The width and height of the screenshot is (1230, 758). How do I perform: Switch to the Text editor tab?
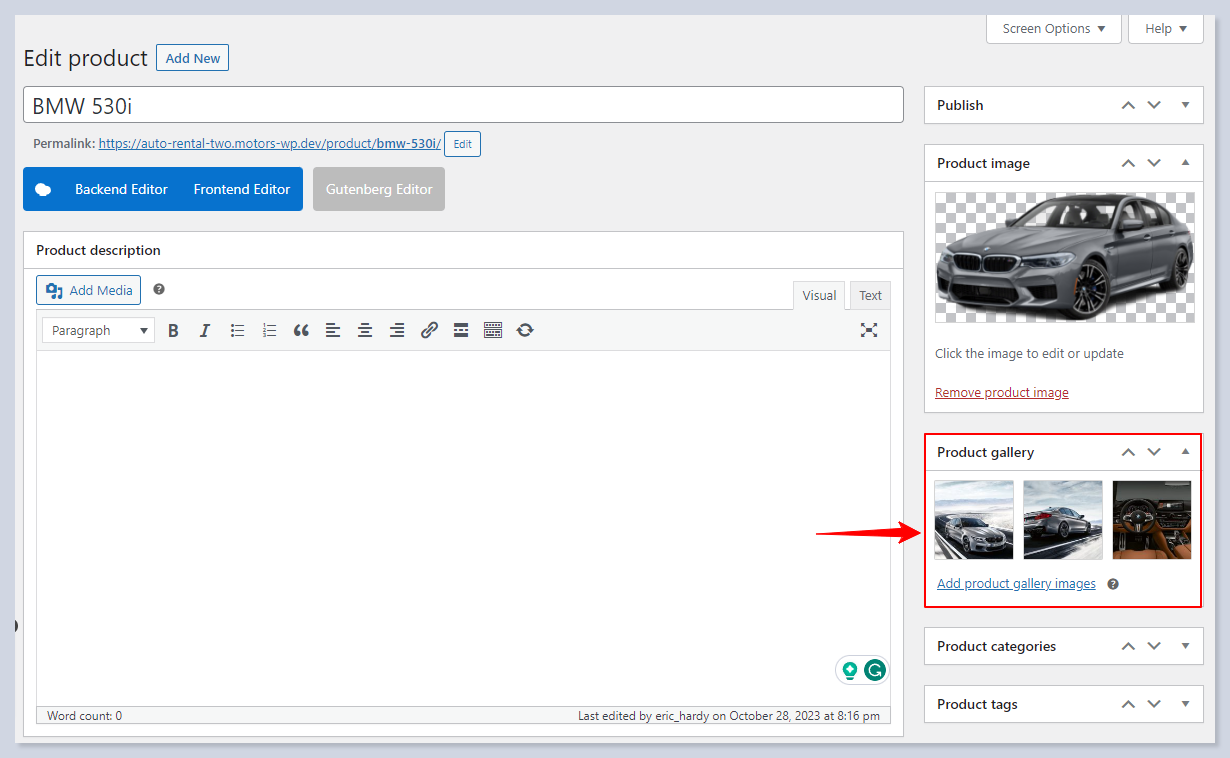pyautogui.click(x=870, y=295)
